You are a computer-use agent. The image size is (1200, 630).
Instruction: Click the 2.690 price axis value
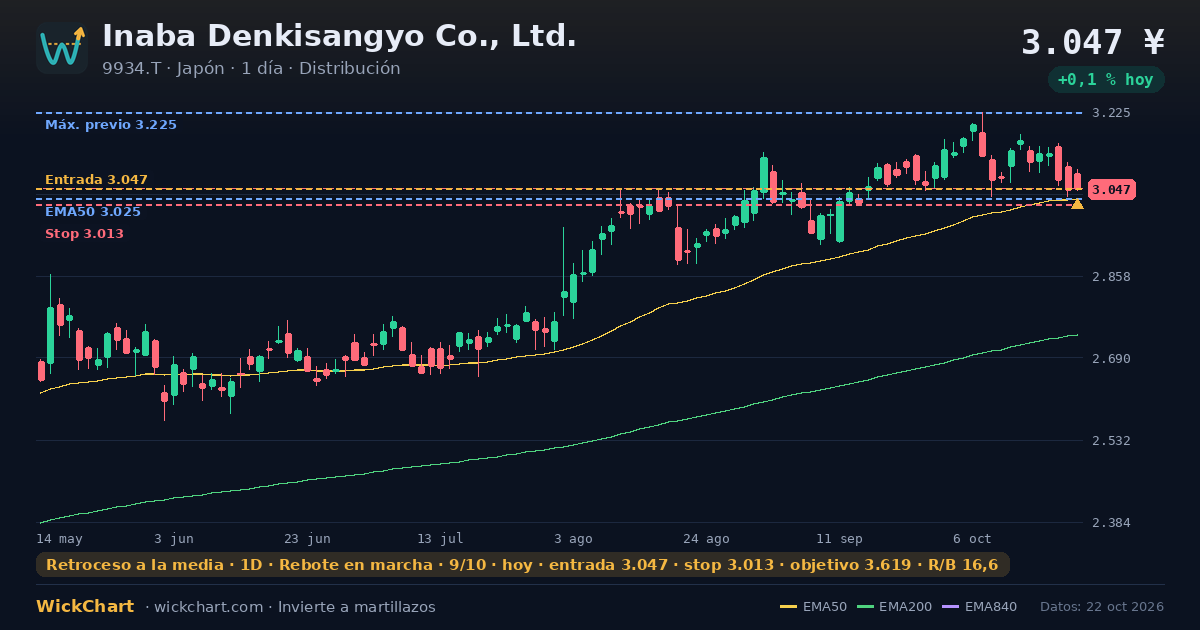pyautogui.click(x=1111, y=359)
